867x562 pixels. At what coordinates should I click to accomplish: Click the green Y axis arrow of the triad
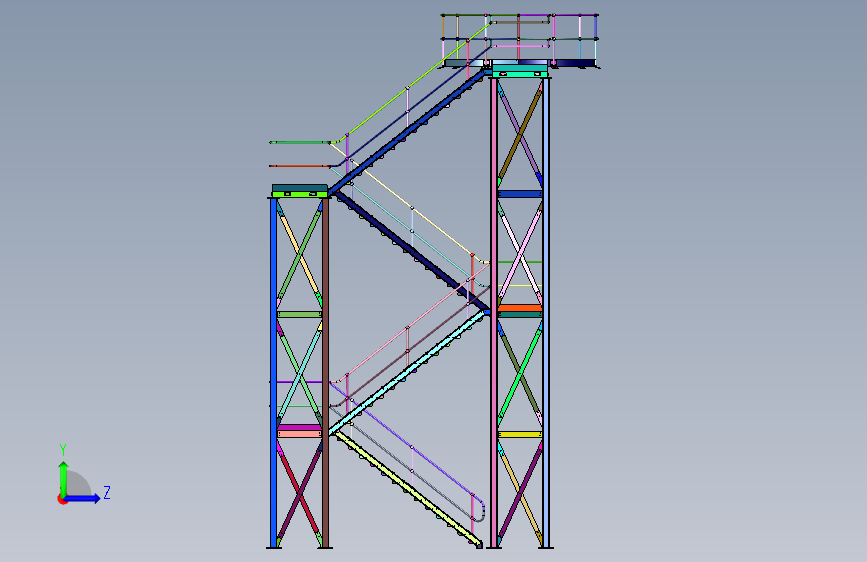(x=63, y=478)
